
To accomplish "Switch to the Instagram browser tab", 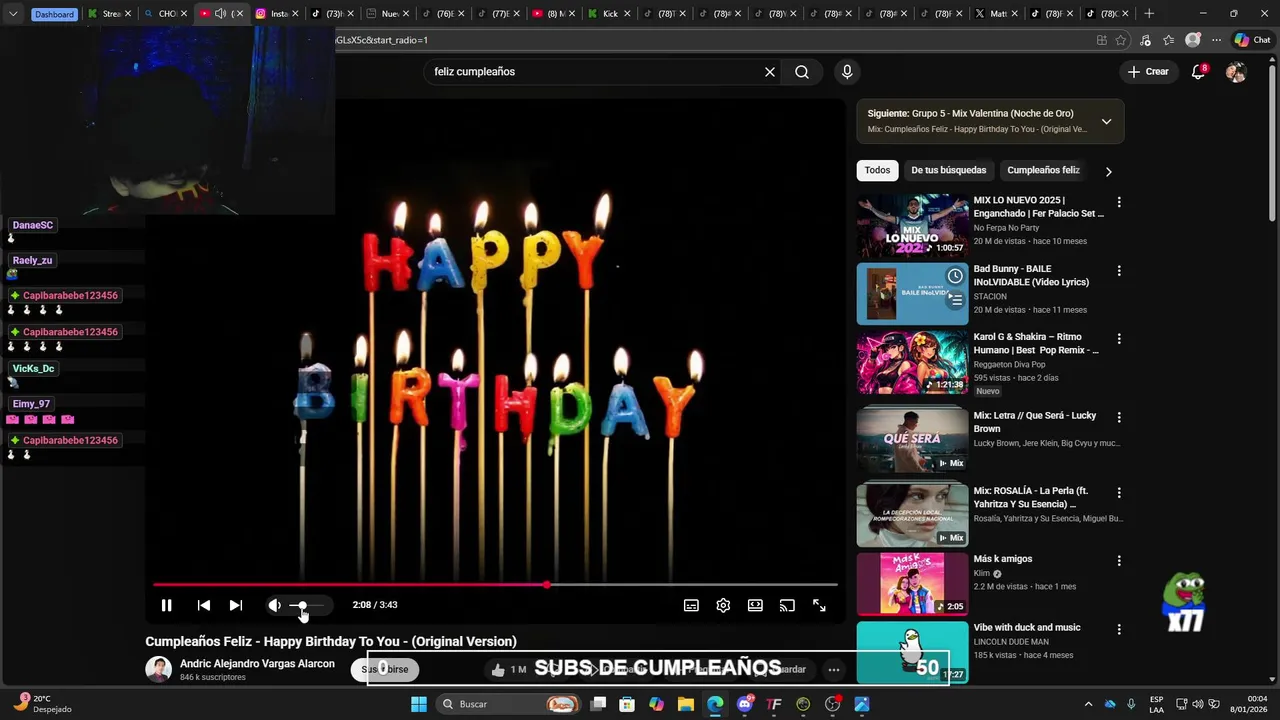I will (275, 14).
